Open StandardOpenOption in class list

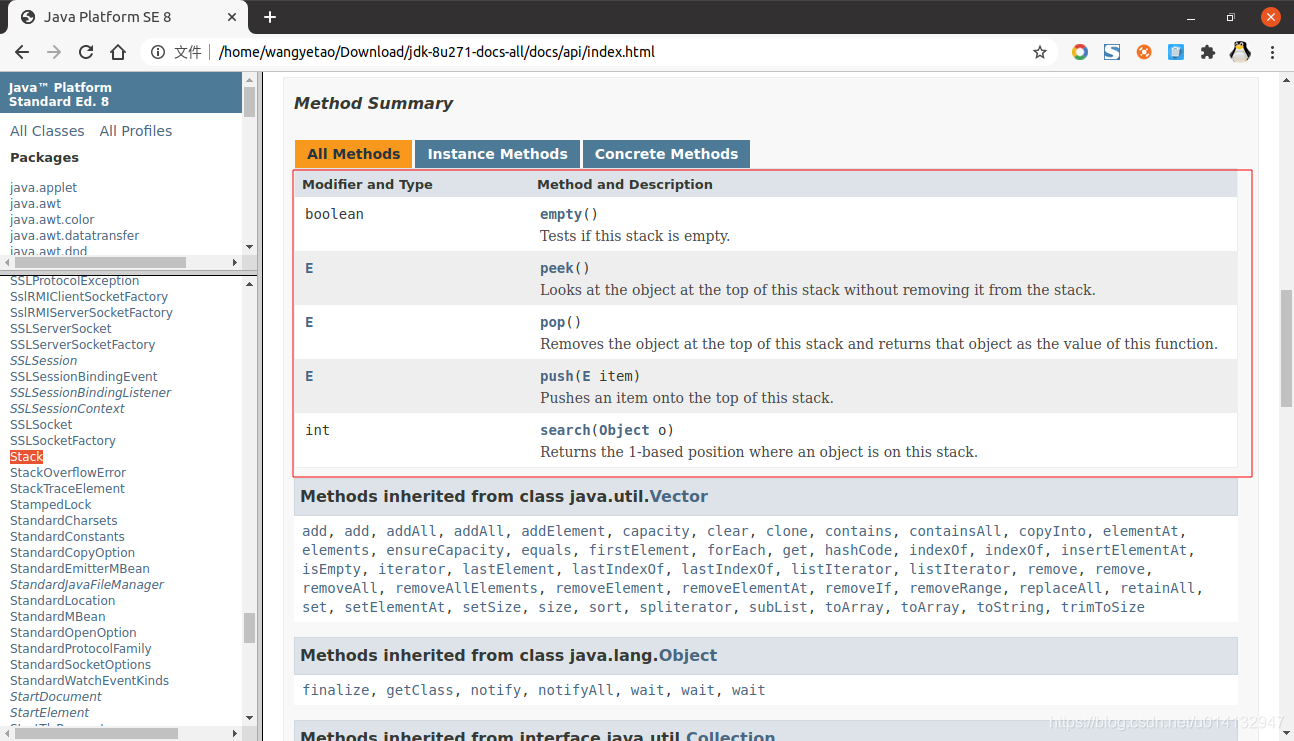(73, 632)
